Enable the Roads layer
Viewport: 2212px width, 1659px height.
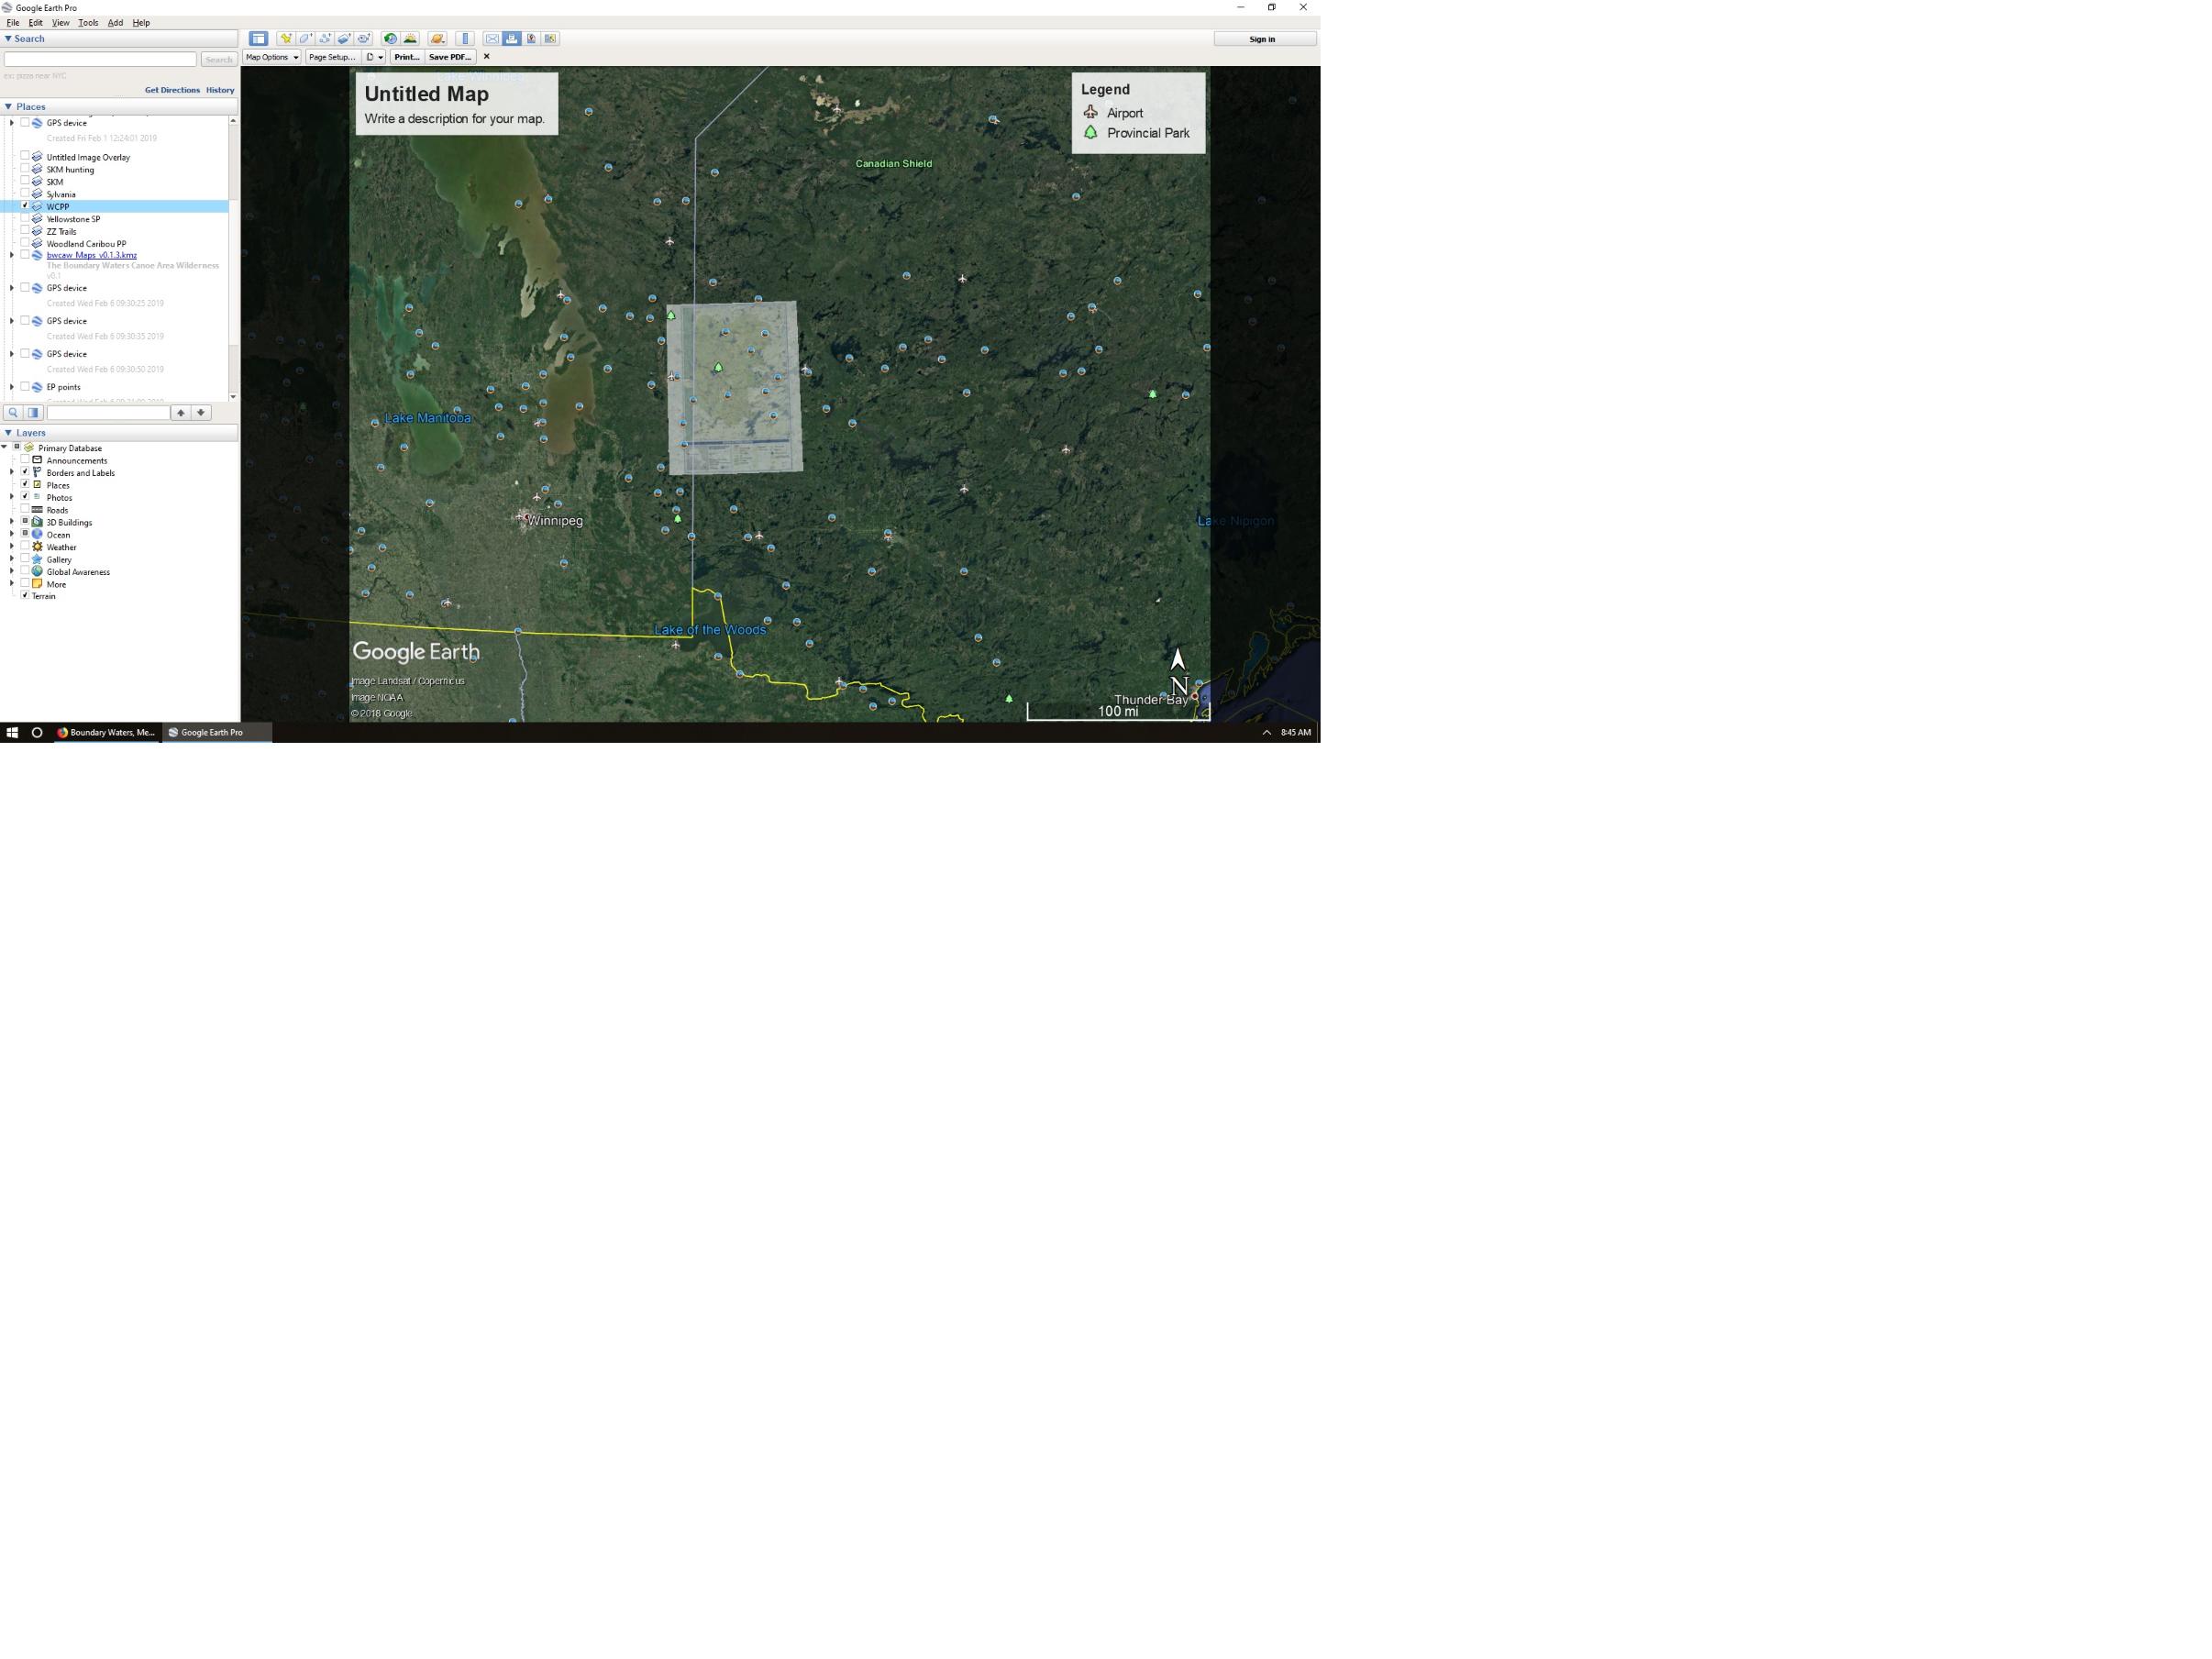point(25,510)
